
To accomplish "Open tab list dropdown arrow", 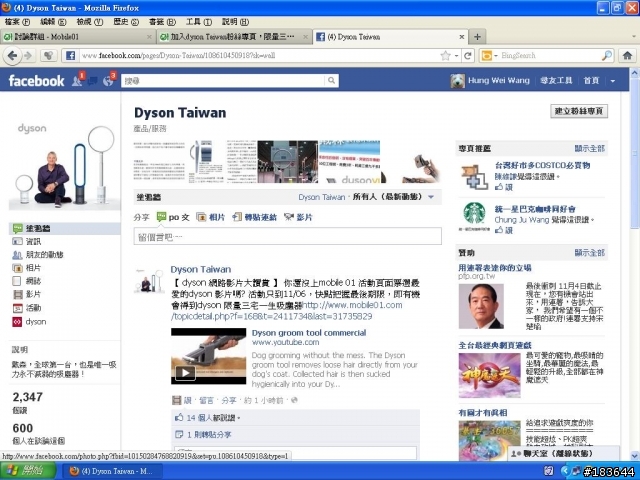I will click(x=634, y=37).
